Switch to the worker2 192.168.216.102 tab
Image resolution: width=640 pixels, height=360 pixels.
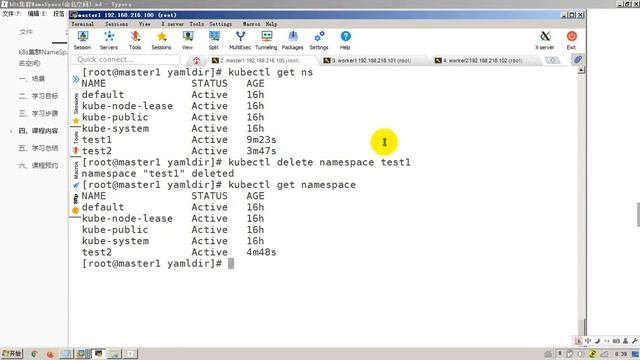(x=483, y=60)
